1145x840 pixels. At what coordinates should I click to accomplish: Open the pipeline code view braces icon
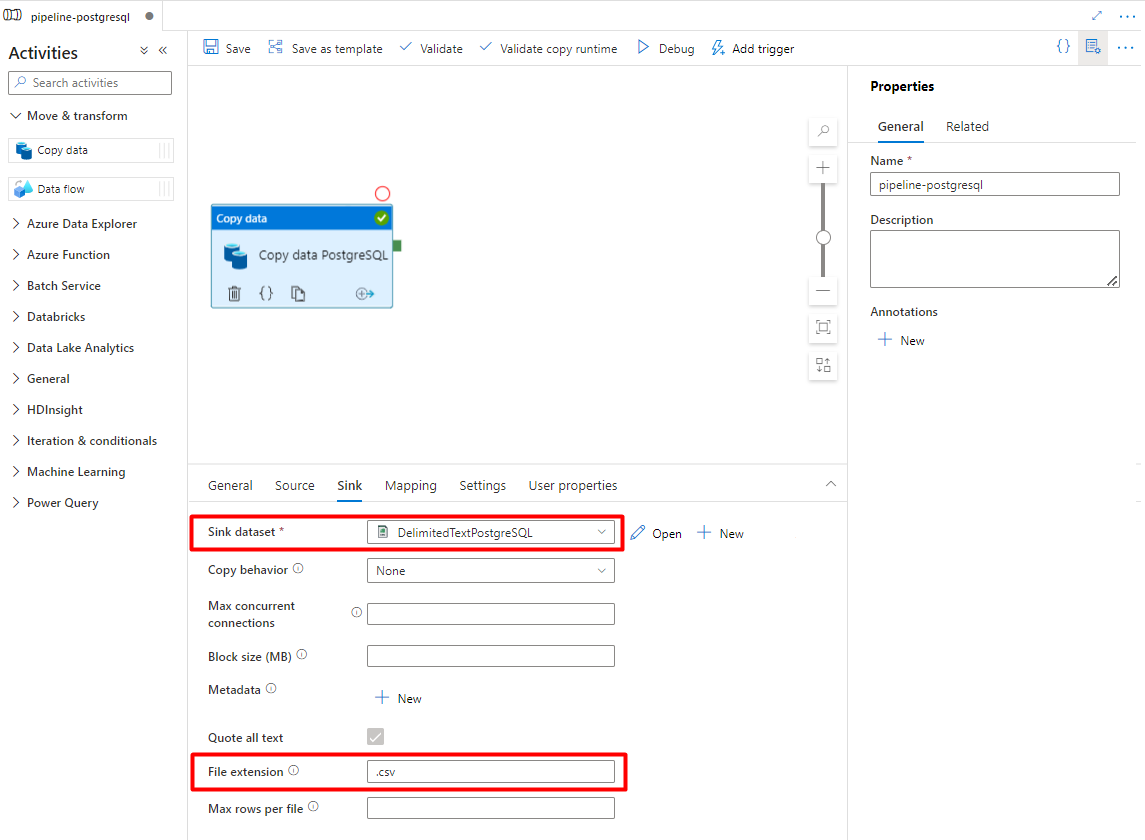1063,47
